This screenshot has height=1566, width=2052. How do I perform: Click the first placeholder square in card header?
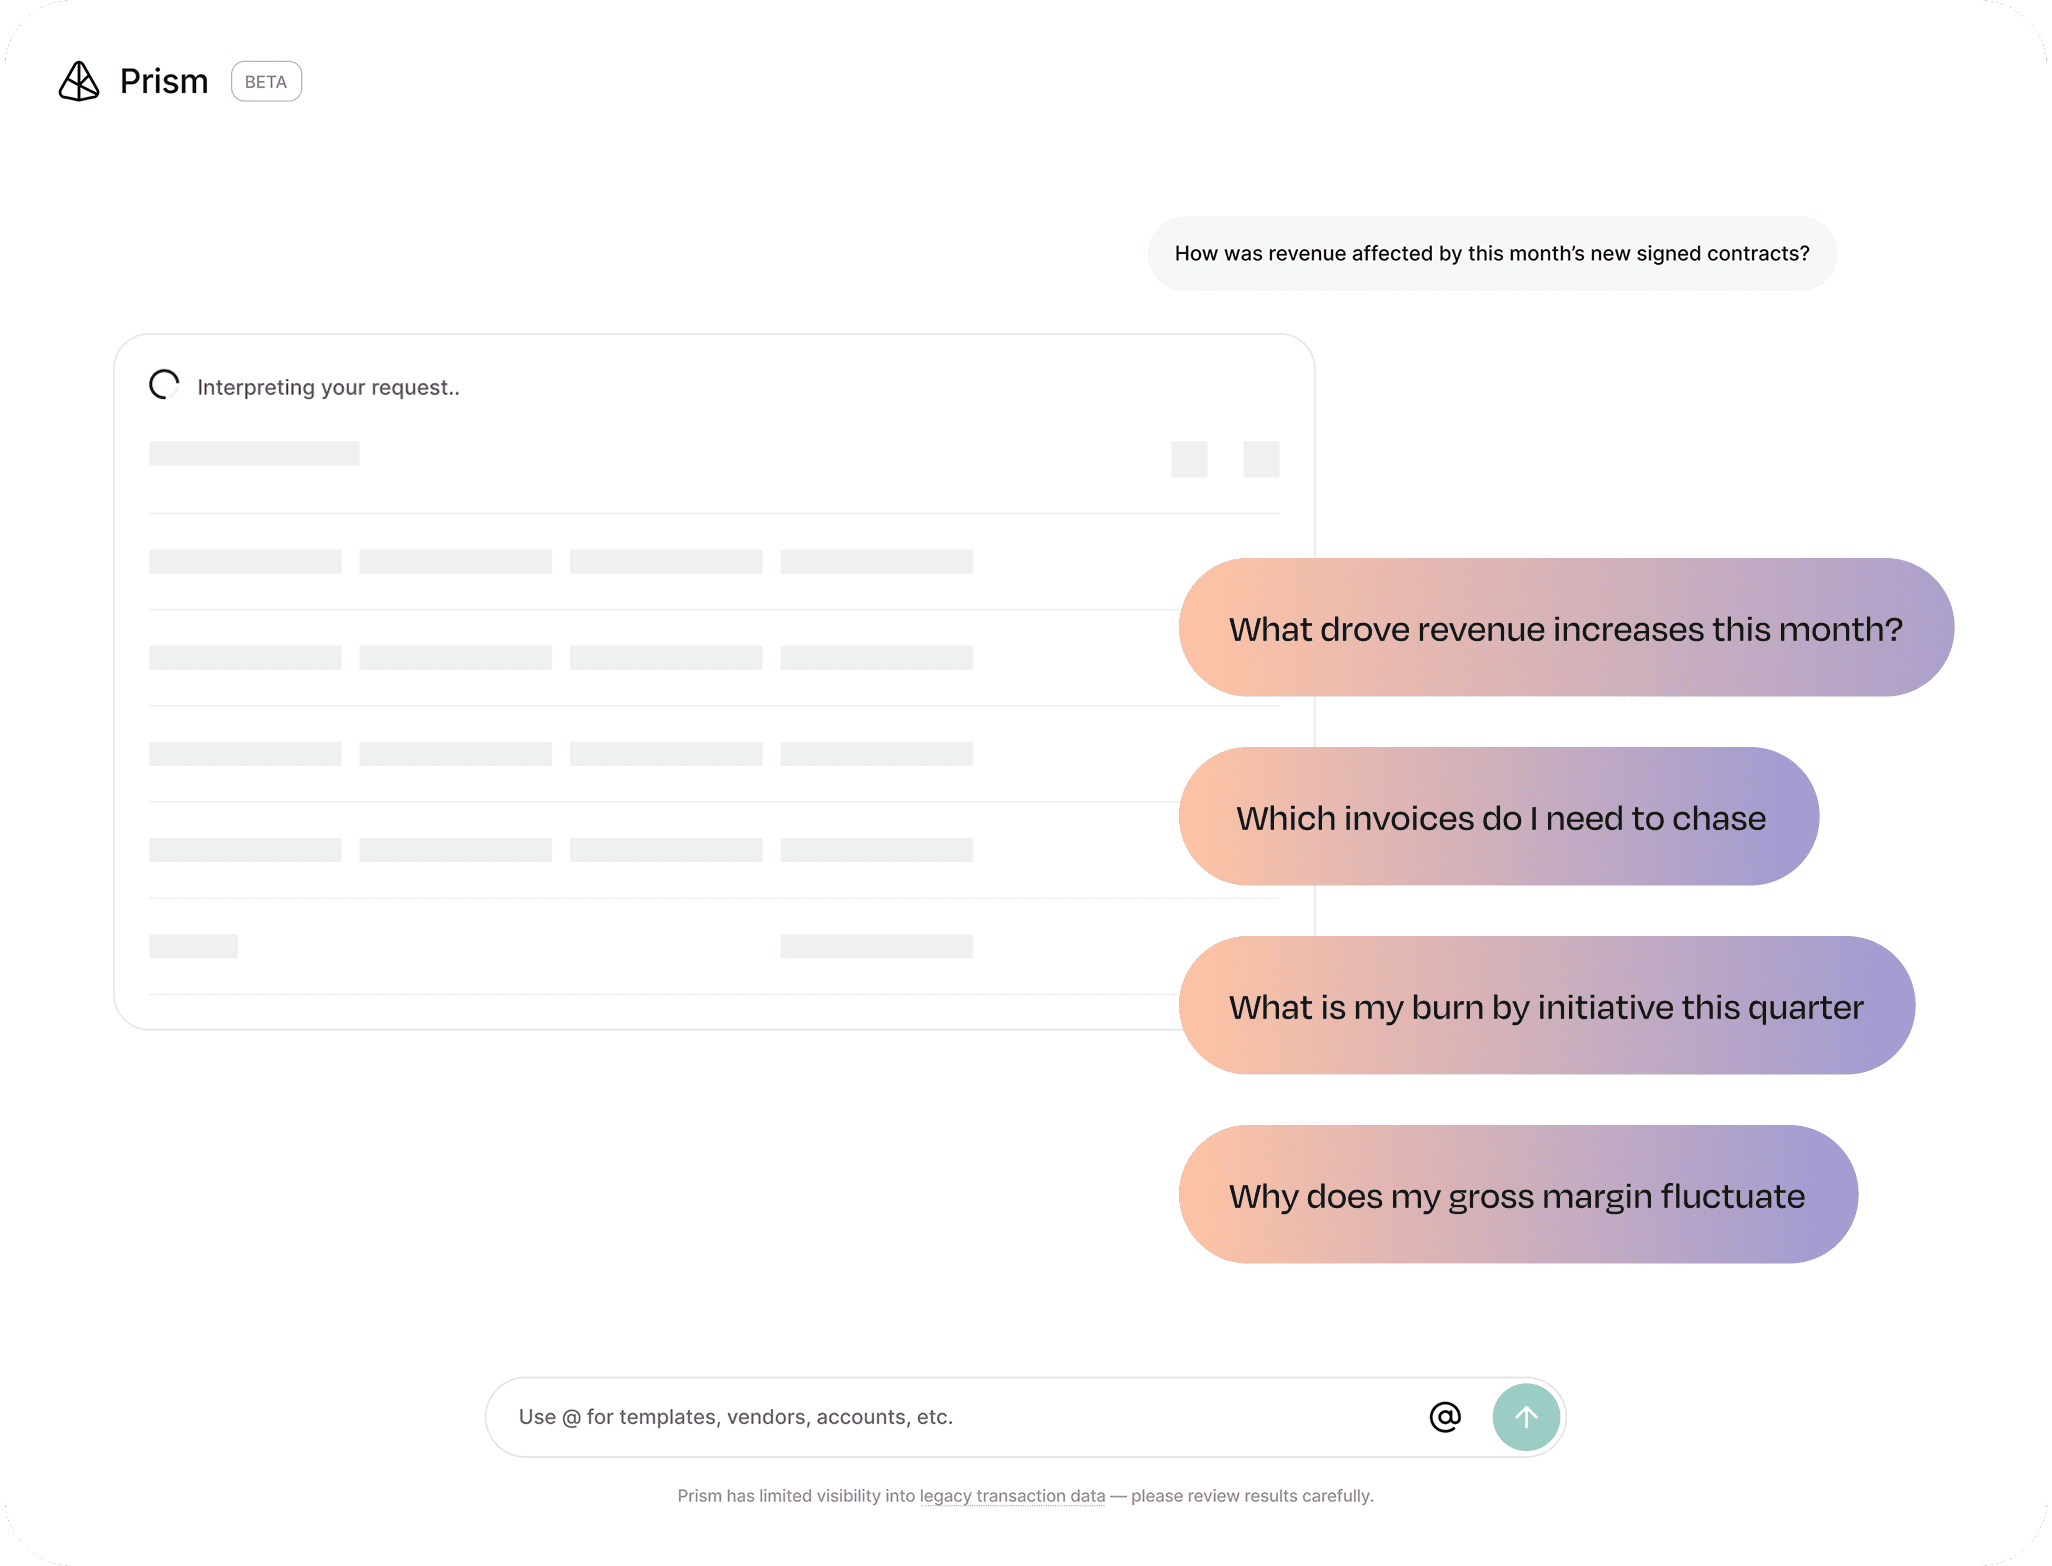tap(1189, 459)
